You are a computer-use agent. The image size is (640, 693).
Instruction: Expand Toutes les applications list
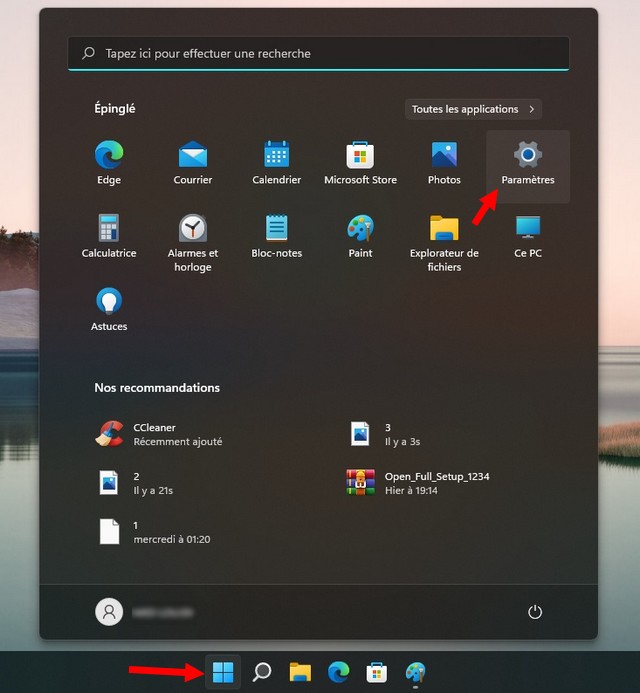pos(474,109)
